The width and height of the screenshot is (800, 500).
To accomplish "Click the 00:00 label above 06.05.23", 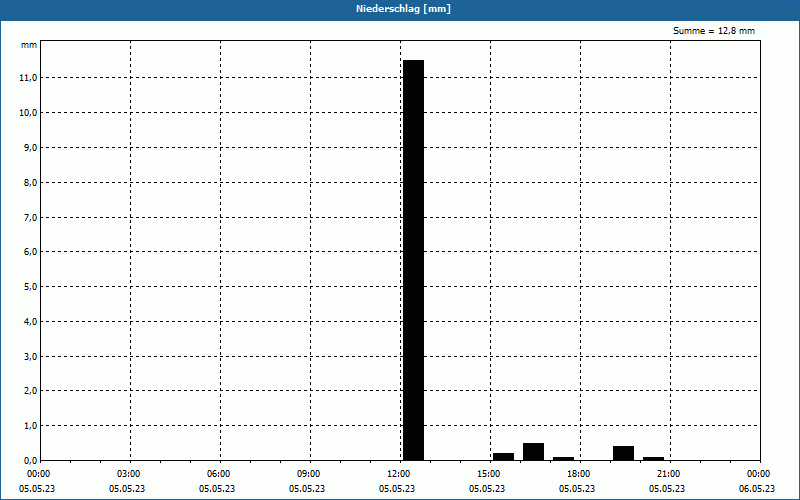I will click(760, 474).
